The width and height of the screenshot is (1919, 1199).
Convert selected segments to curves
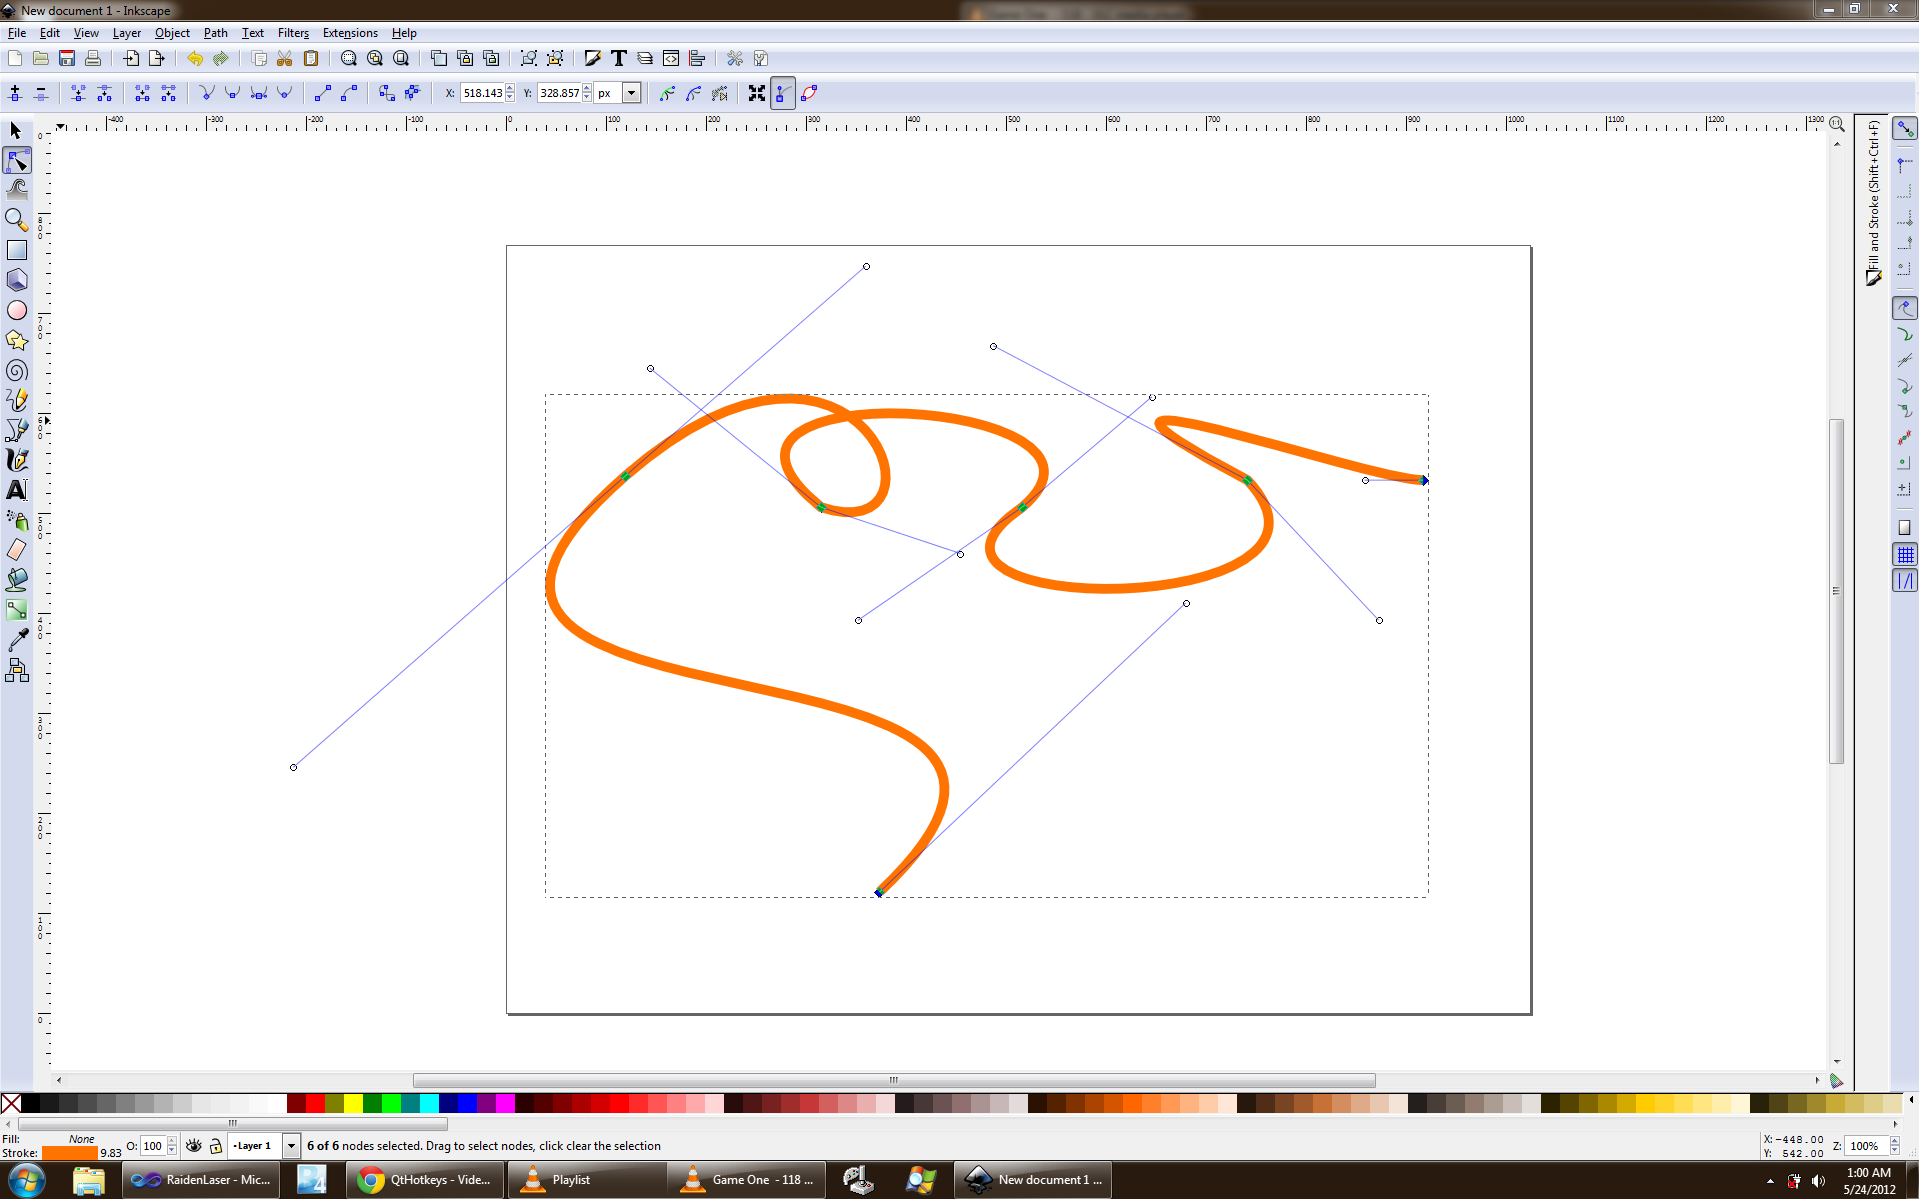click(x=348, y=93)
